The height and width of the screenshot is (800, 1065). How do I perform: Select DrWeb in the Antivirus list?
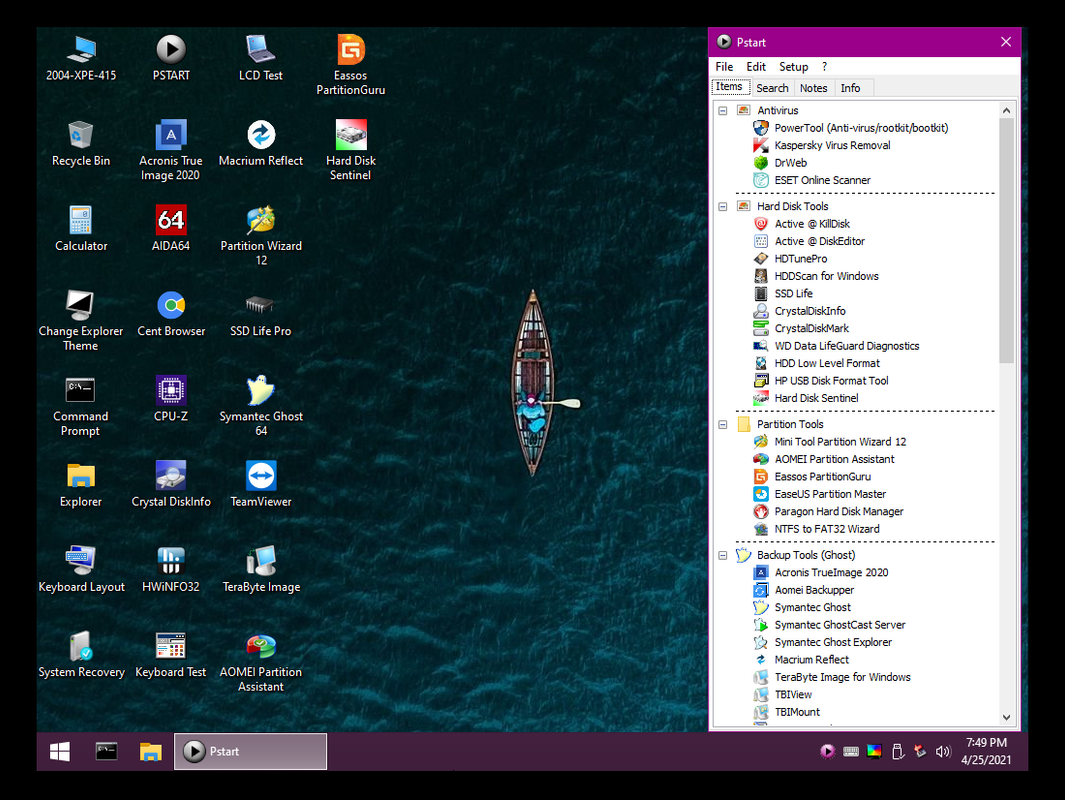coord(790,163)
